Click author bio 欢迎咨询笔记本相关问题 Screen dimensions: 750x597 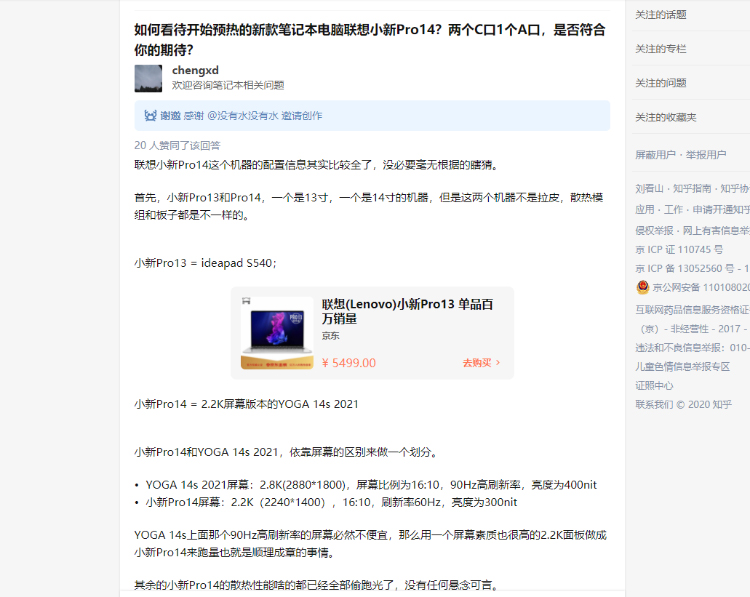click(228, 85)
